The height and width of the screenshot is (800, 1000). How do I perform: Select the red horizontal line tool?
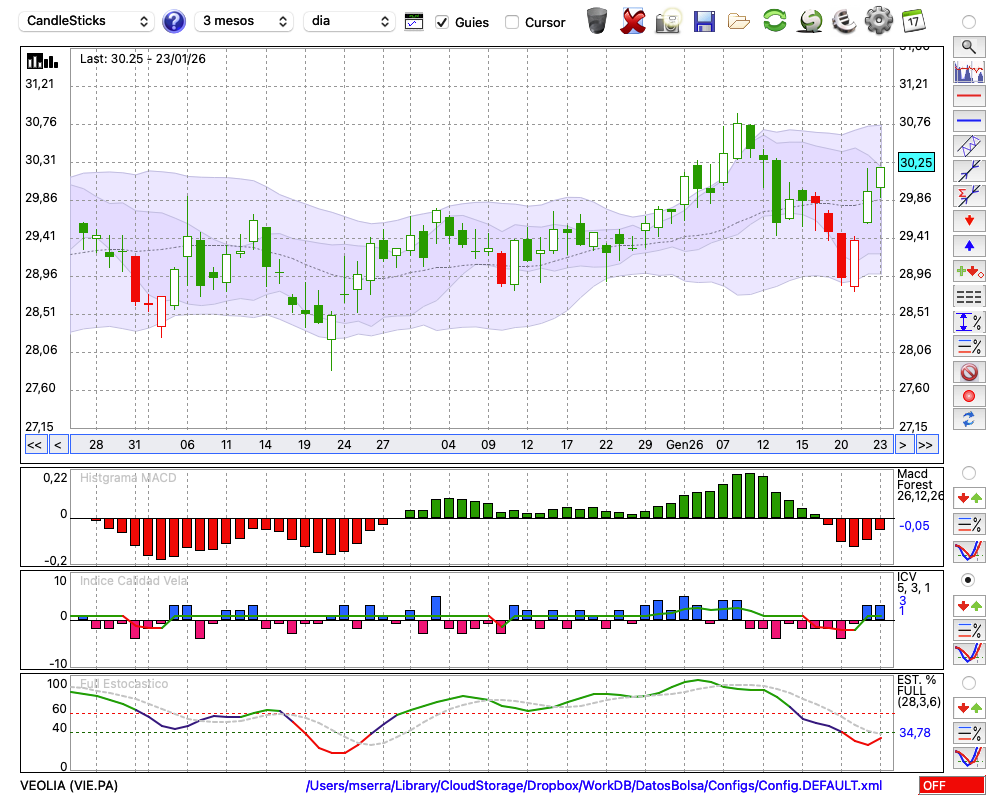[x=968, y=96]
